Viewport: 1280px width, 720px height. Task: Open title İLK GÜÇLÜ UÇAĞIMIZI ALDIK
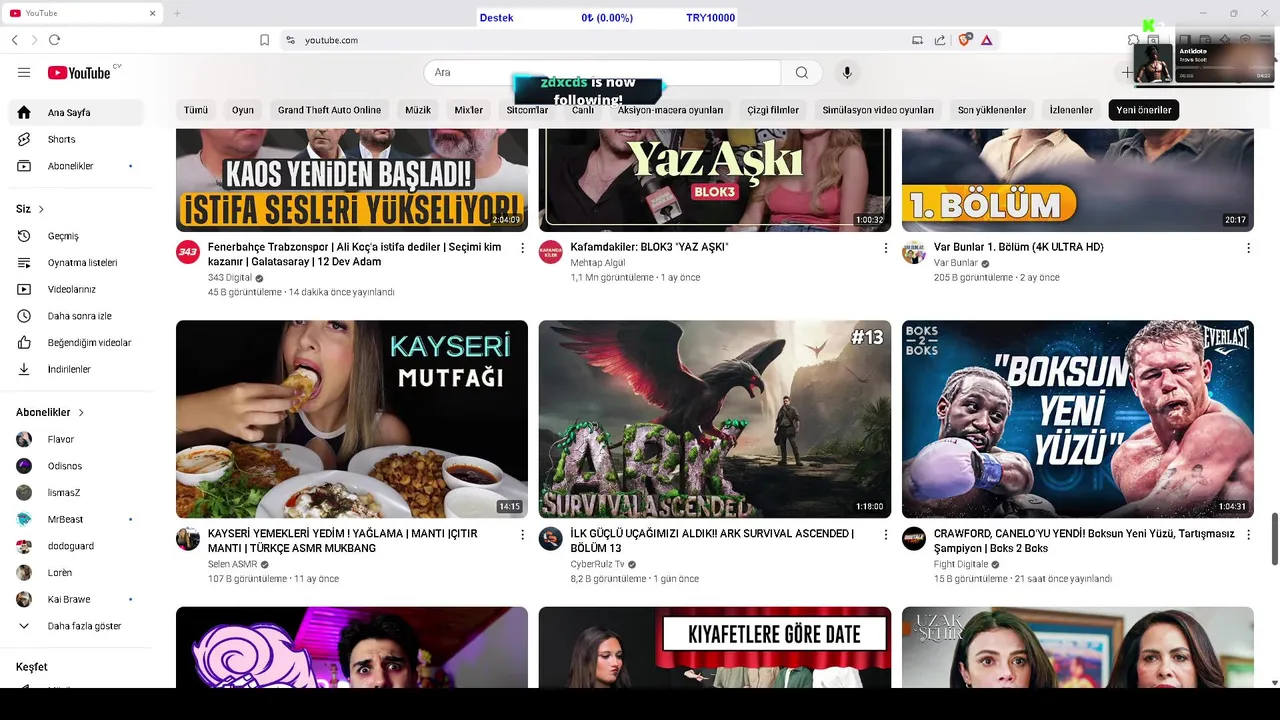point(712,541)
